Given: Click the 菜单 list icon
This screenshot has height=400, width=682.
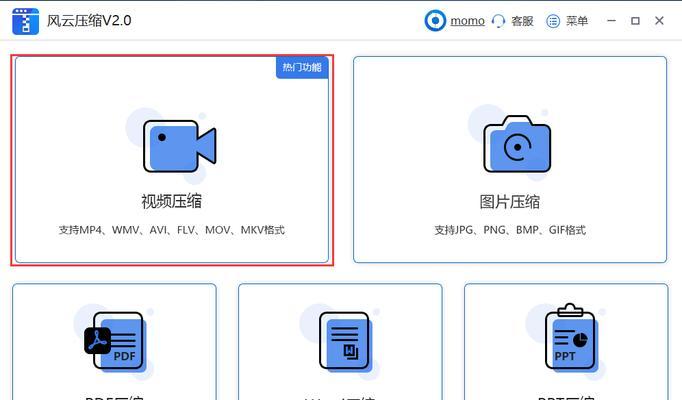Looking at the screenshot, I should point(553,21).
